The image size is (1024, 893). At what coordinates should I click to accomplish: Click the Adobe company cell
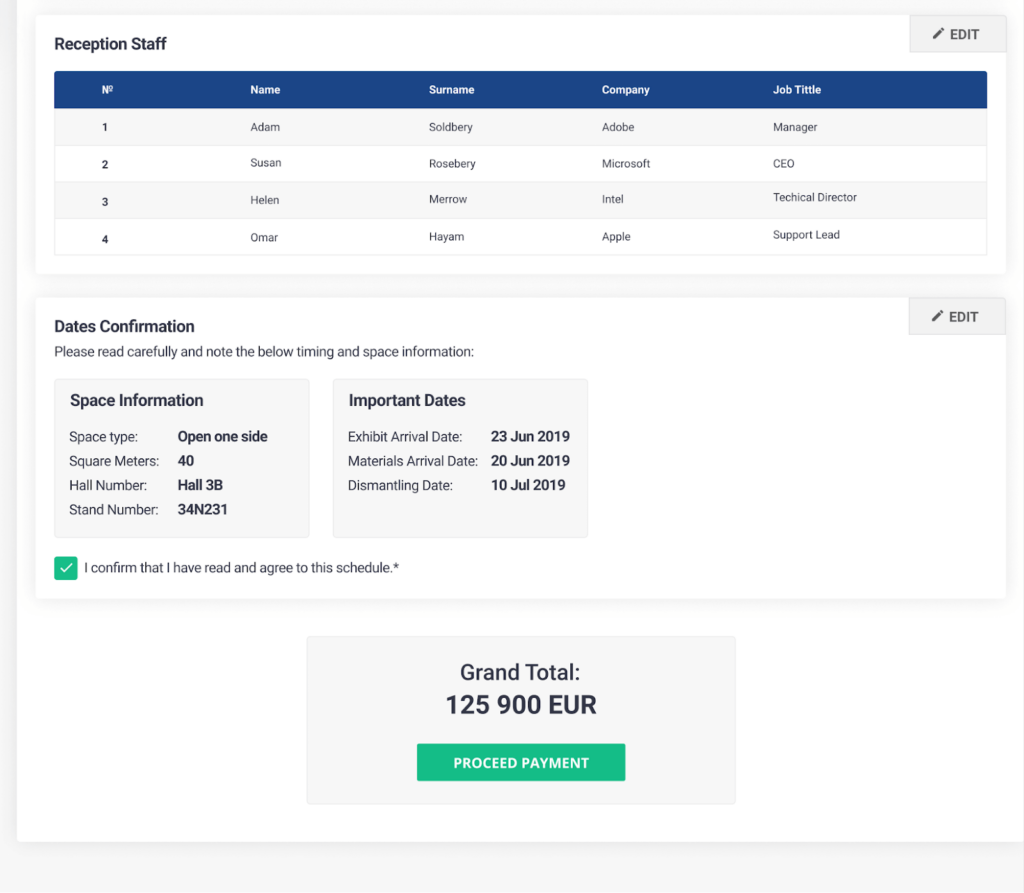(618, 127)
